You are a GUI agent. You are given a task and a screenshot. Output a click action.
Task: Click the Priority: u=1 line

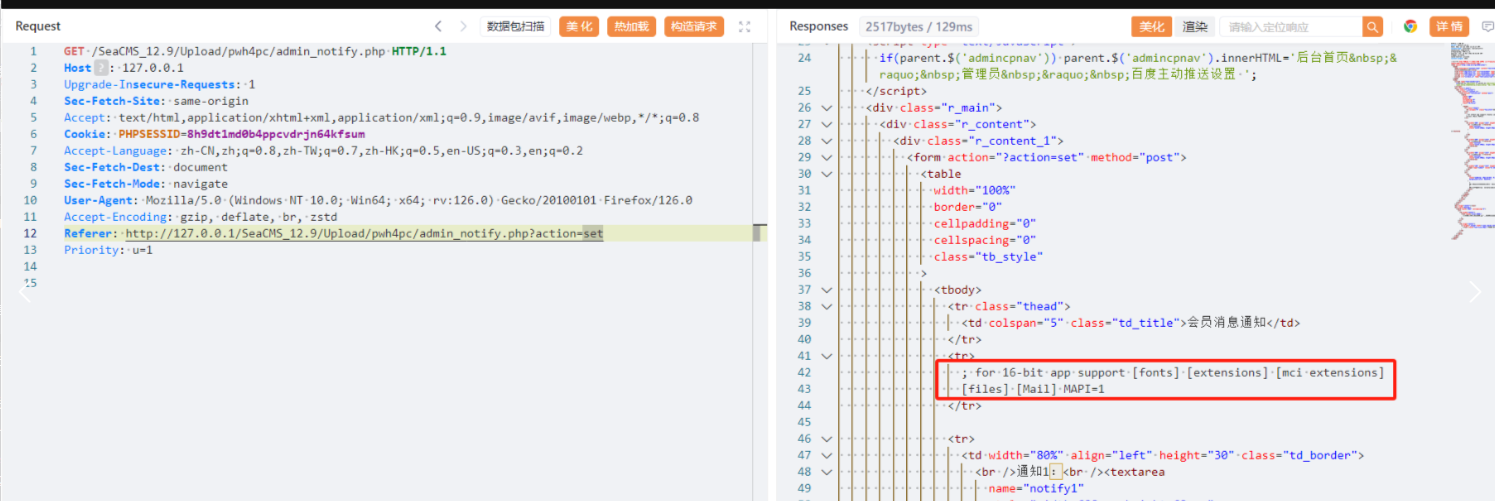point(108,250)
